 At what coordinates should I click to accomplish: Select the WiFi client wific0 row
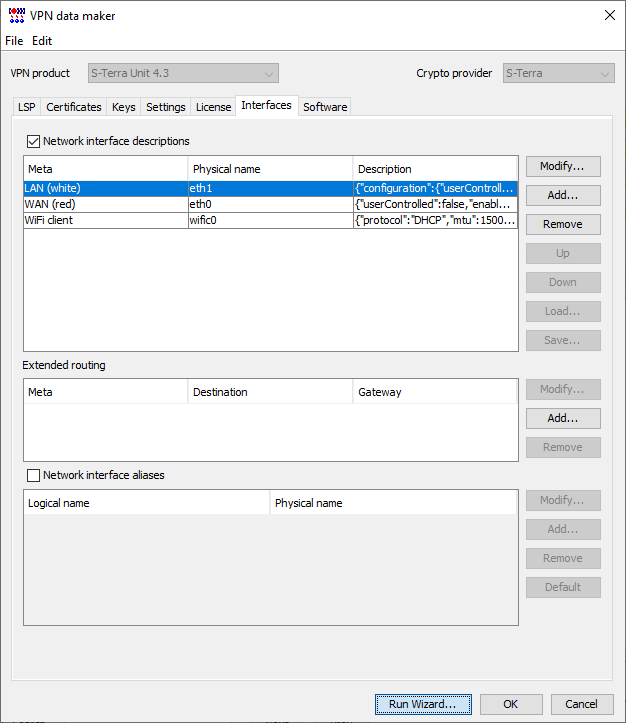click(x=271, y=220)
